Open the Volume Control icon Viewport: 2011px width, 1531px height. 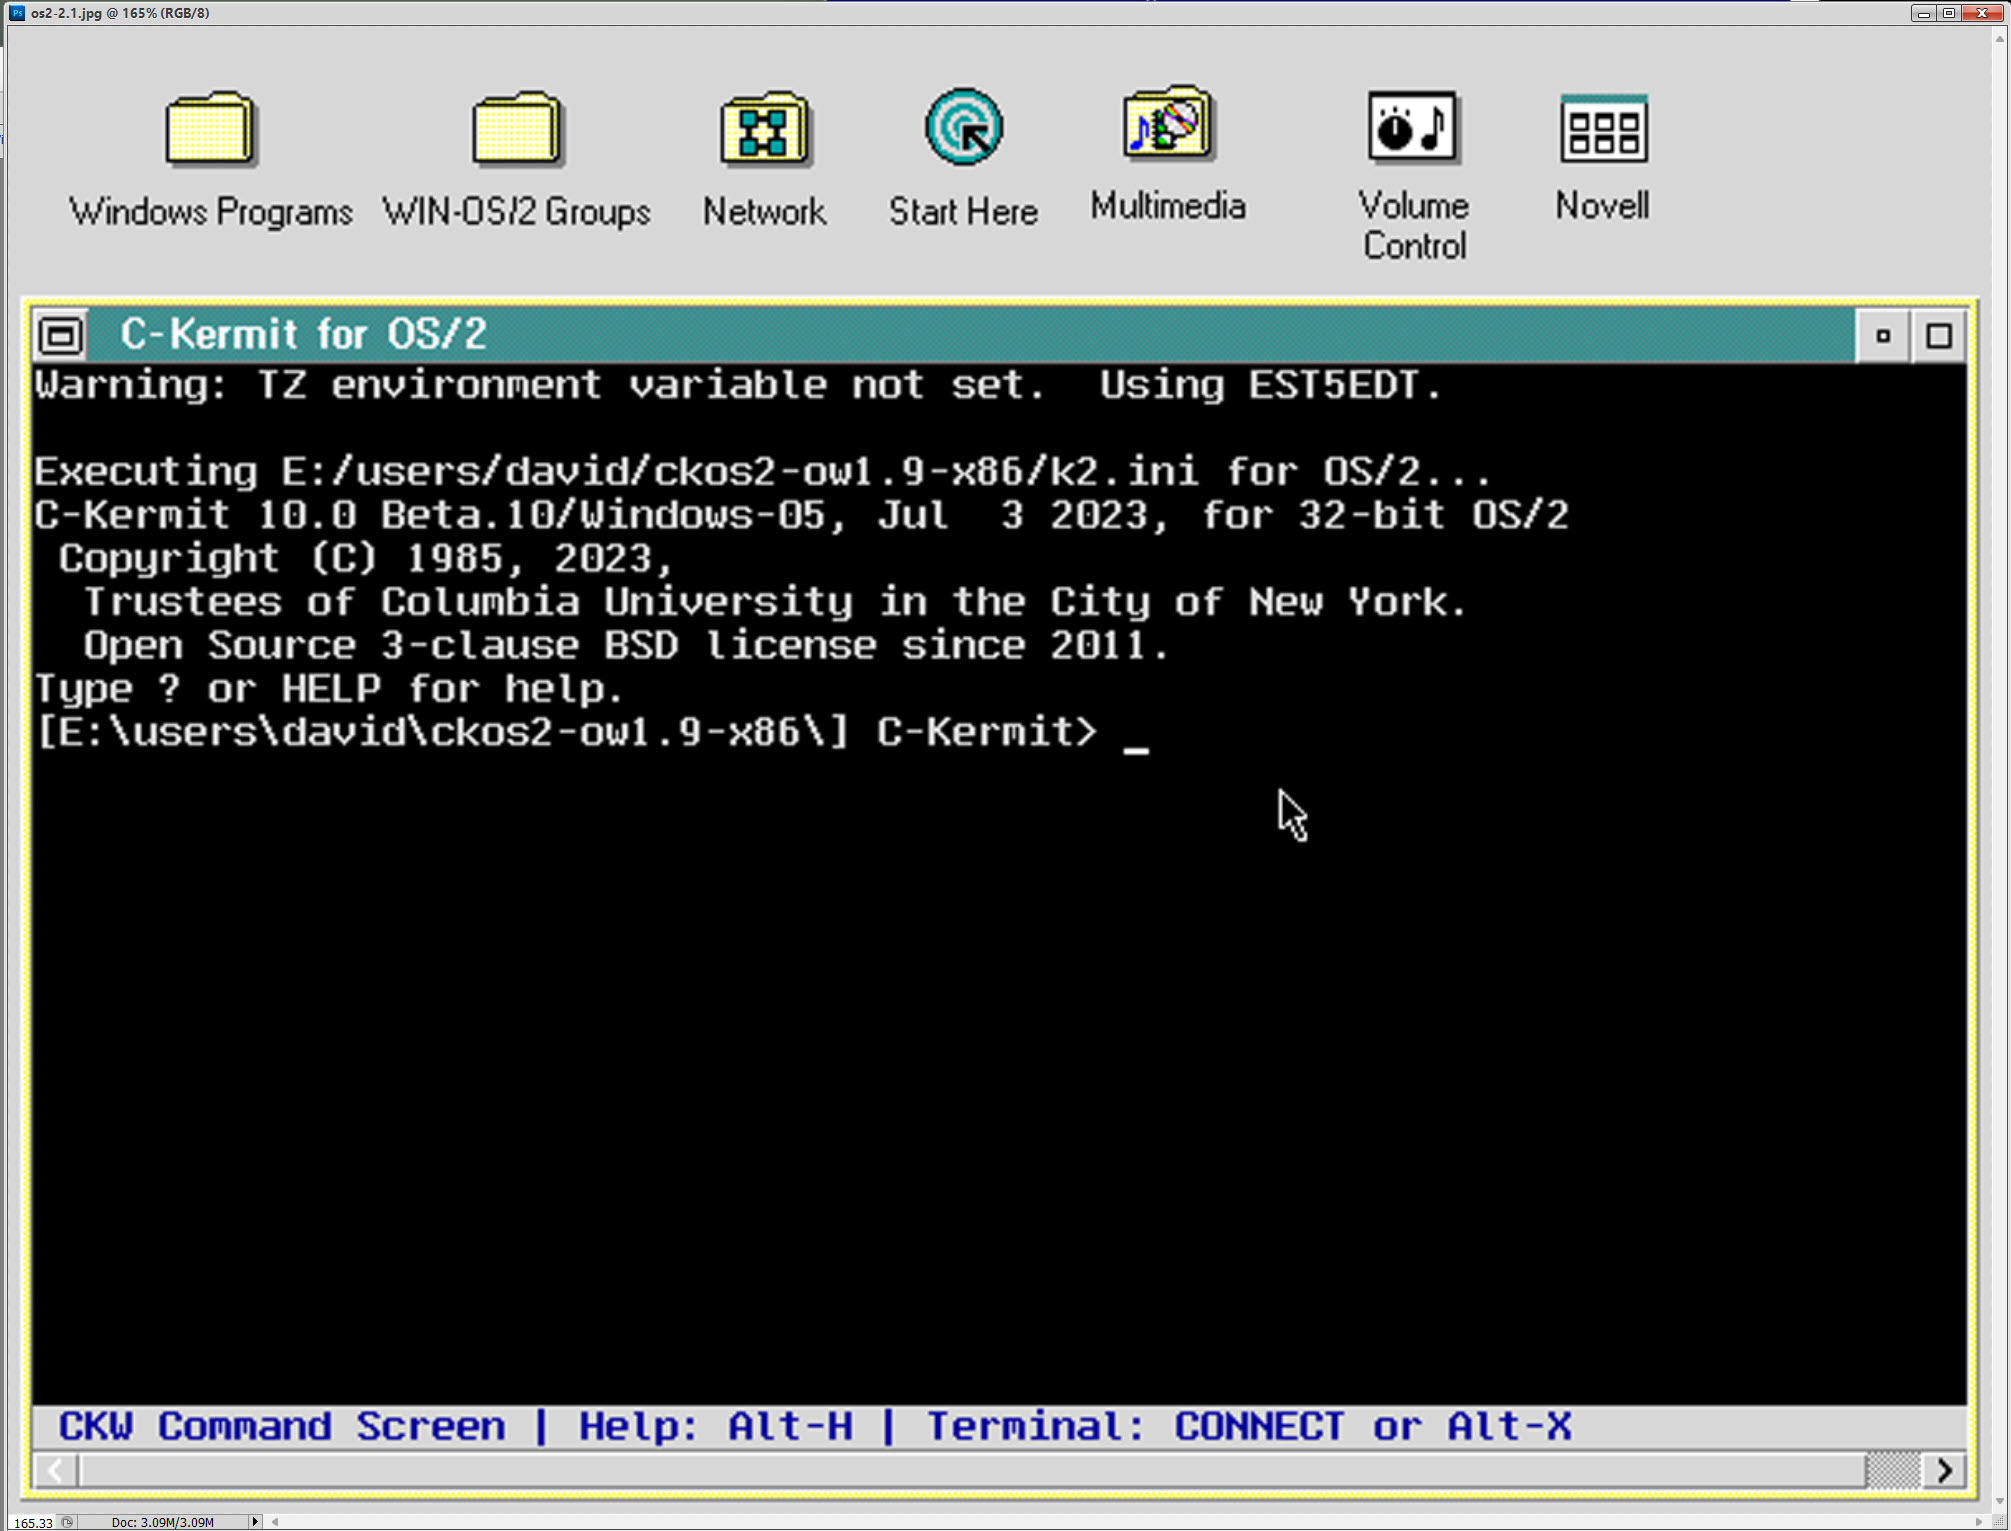click(x=1413, y=127)
